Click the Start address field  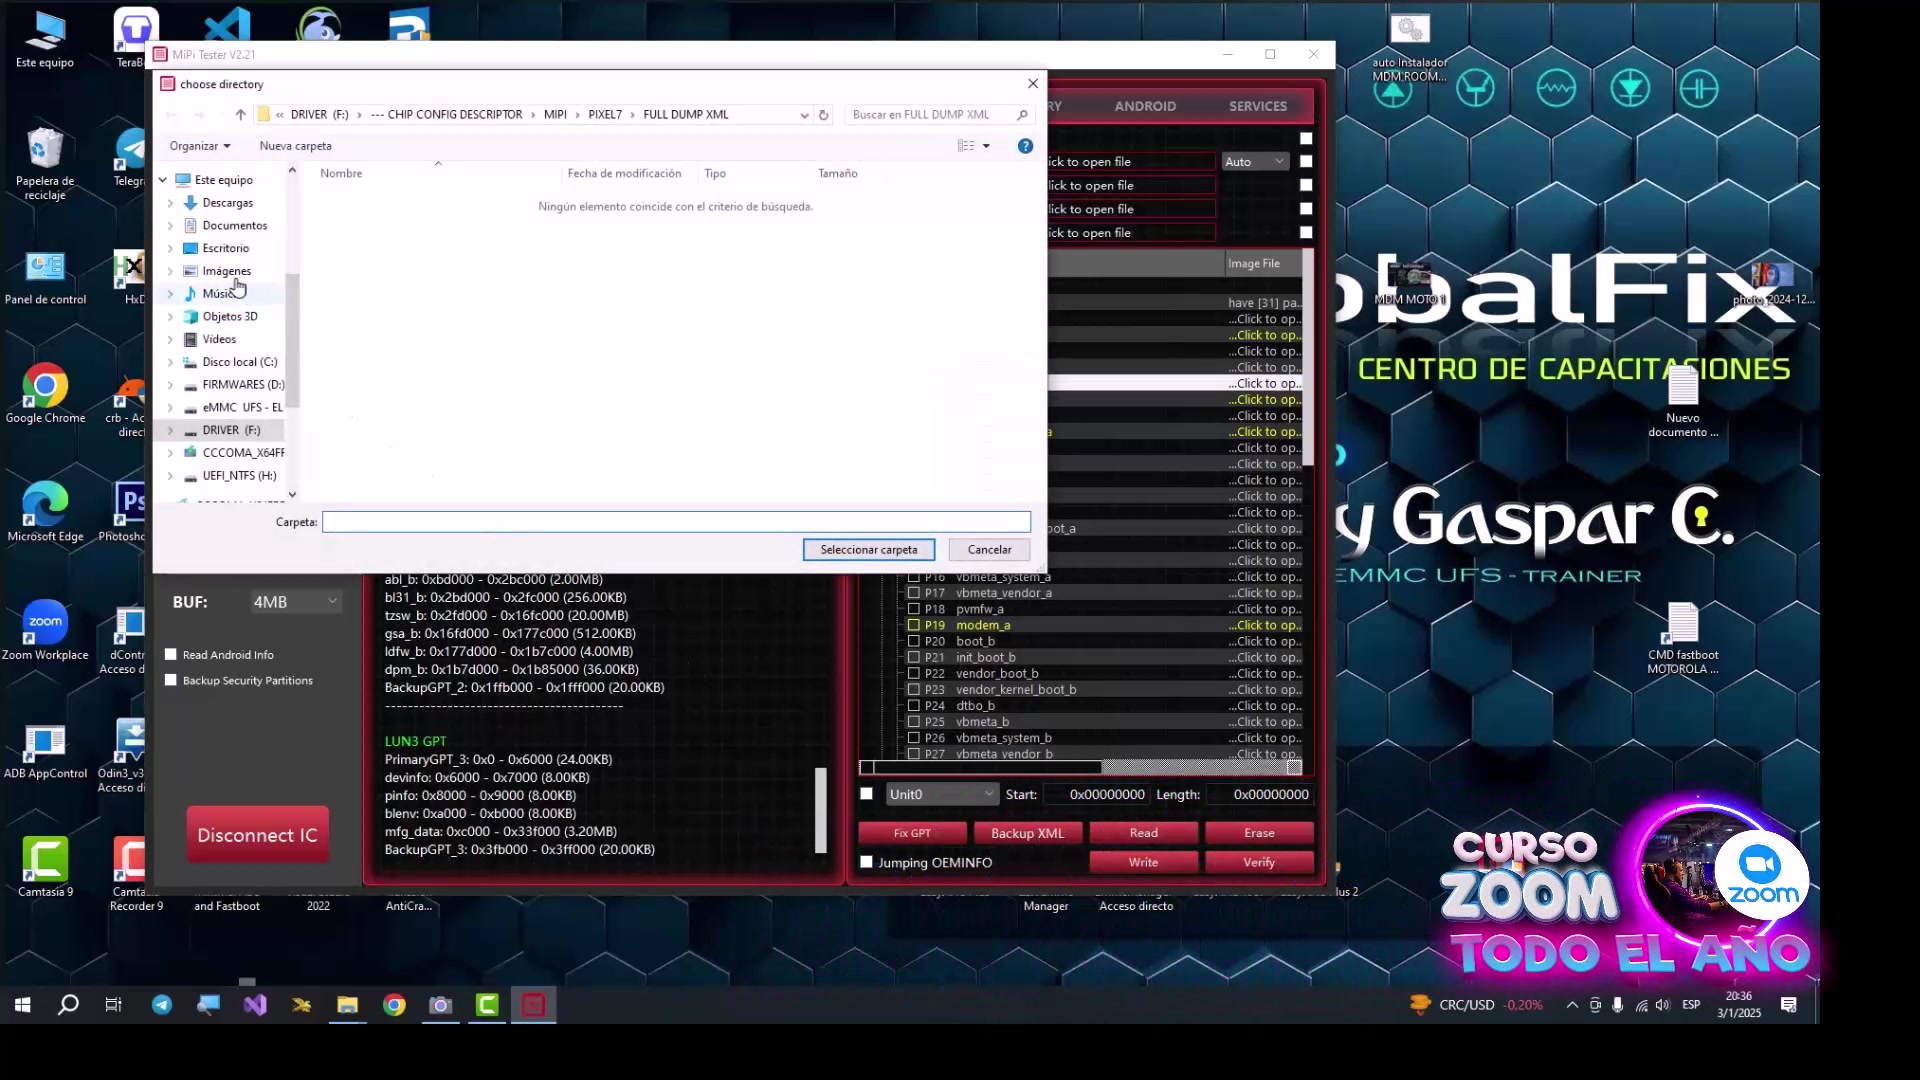coord(1096,794)
